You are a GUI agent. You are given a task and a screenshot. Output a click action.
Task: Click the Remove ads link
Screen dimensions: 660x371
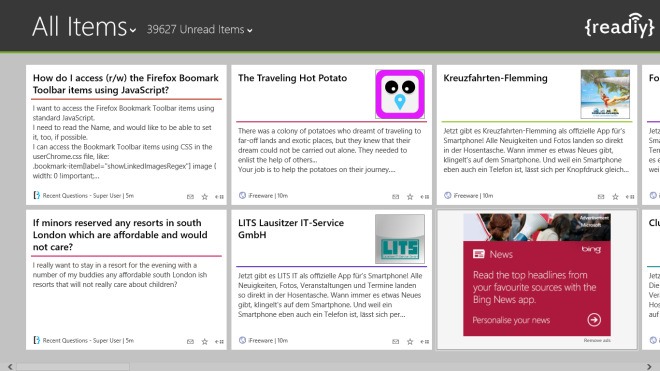tap(597, 340)
